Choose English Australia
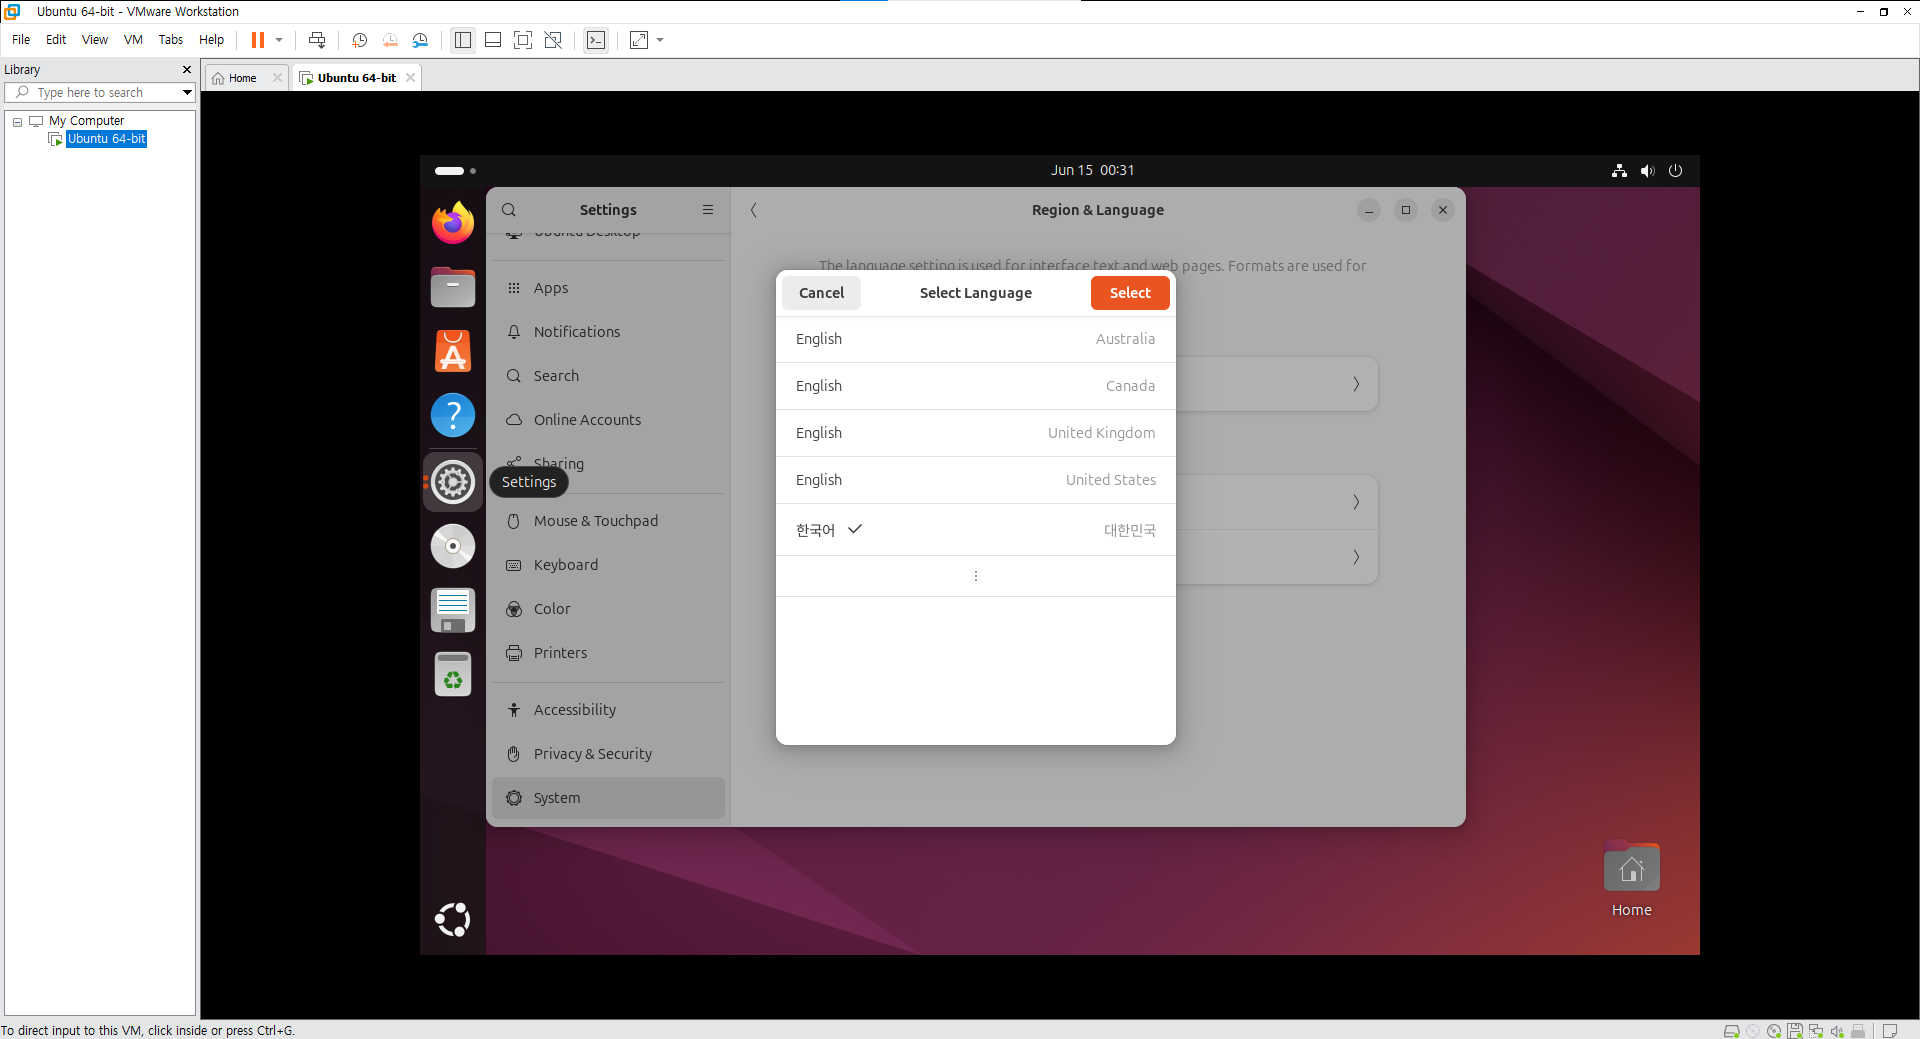The height and width of the screenshot is (1039, 1920). pos(976,339)
